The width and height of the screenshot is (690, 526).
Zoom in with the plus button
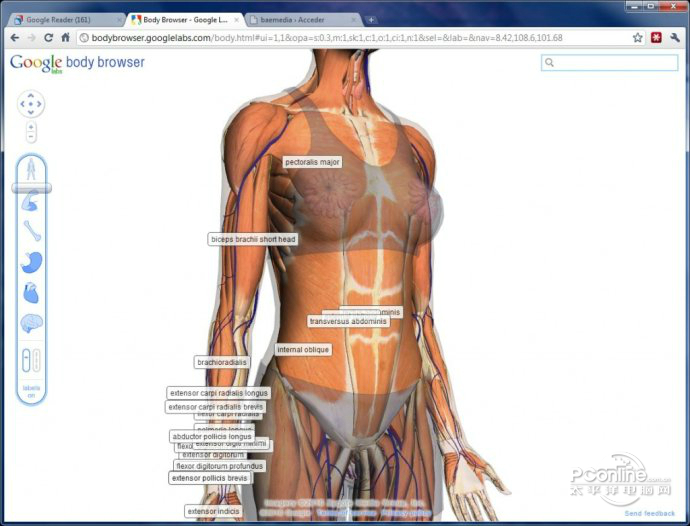pyautogui.click(x=31, y=128)
